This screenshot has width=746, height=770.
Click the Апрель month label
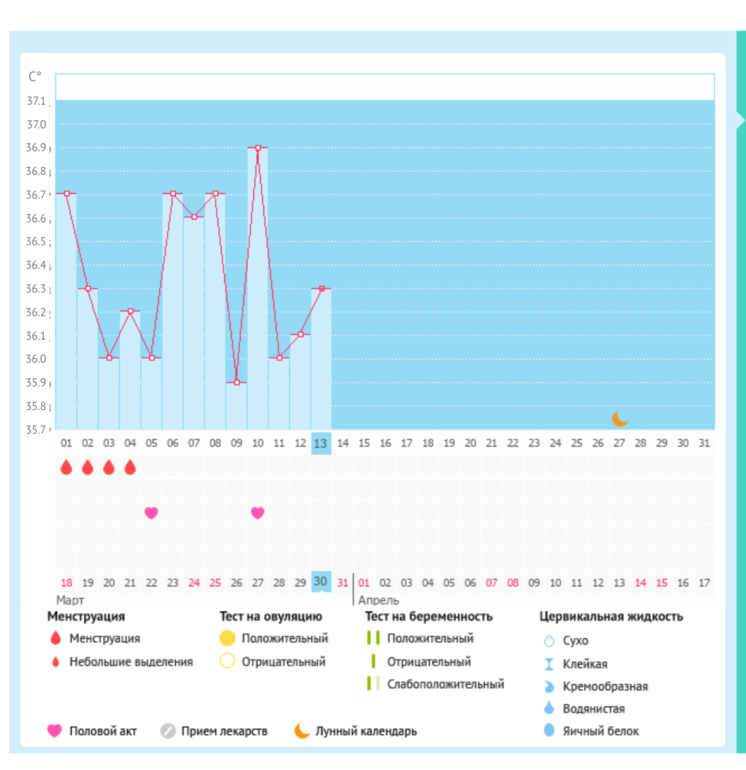(x=378, y=601)
